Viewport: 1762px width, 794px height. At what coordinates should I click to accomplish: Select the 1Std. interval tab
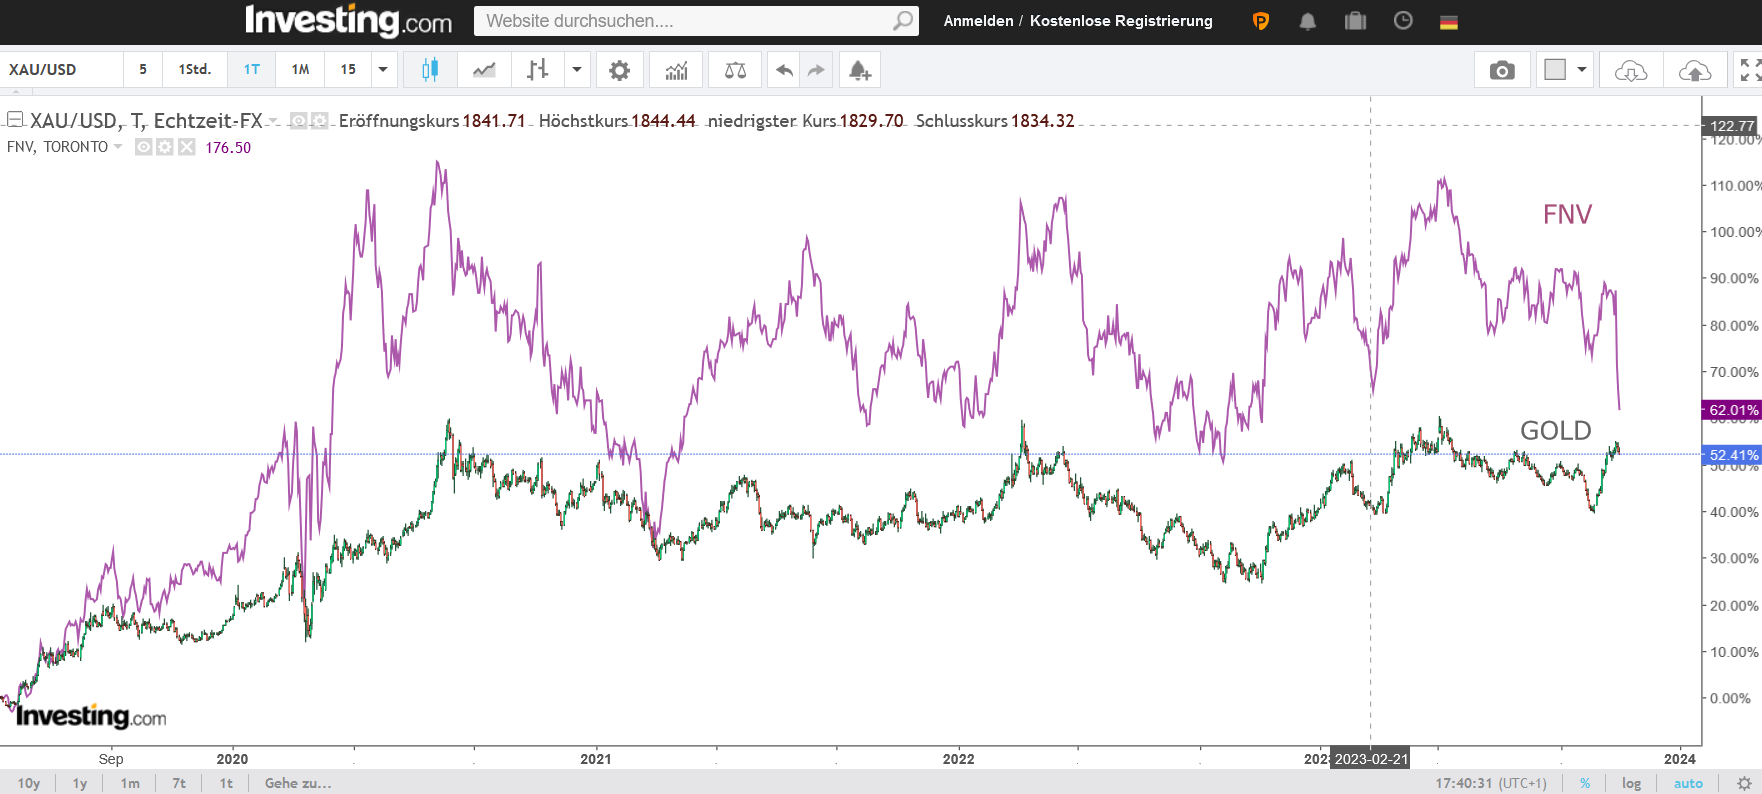pos(195,70)
